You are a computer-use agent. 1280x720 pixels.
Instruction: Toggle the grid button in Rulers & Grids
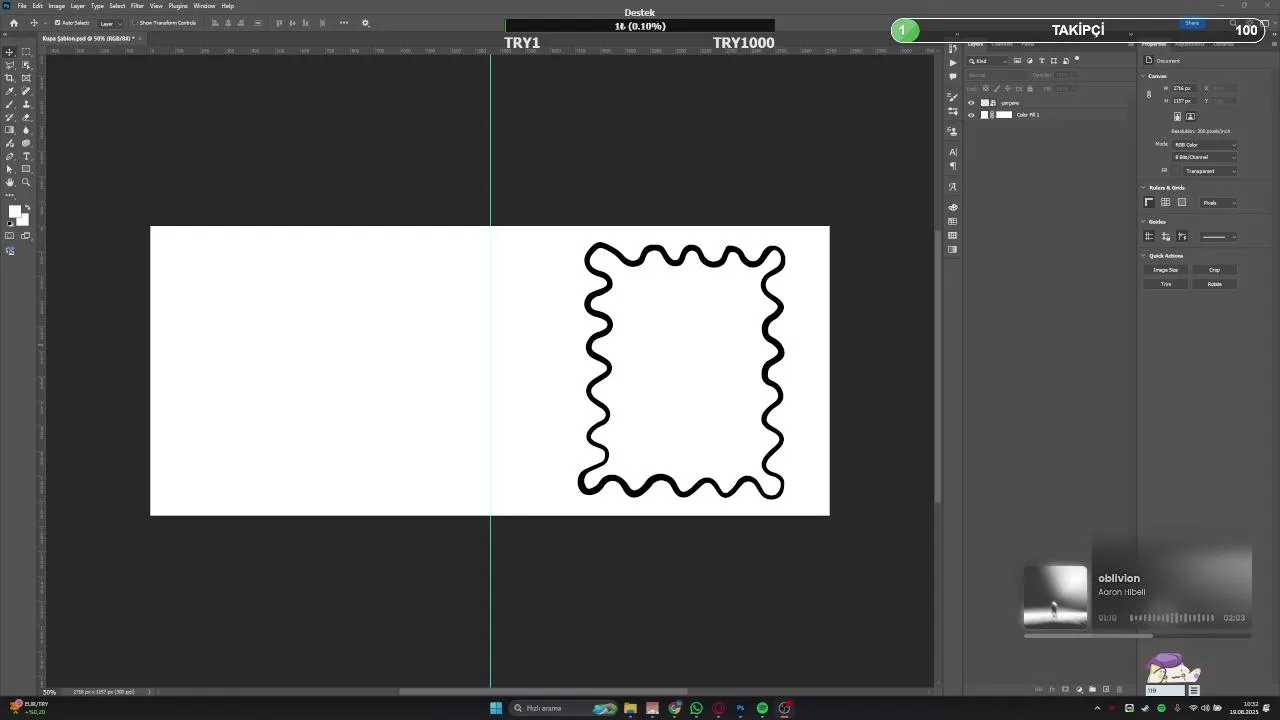(x=1165, y=202)
